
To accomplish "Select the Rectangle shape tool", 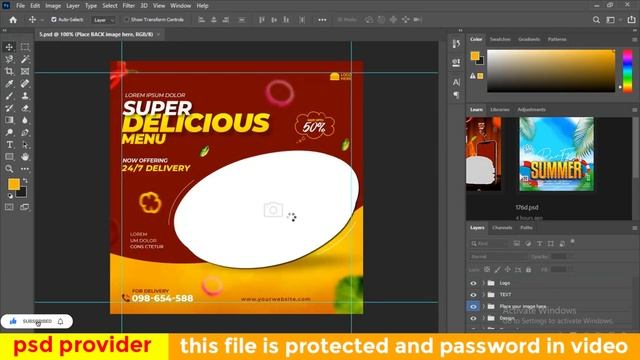I will (x=9, y=157).
